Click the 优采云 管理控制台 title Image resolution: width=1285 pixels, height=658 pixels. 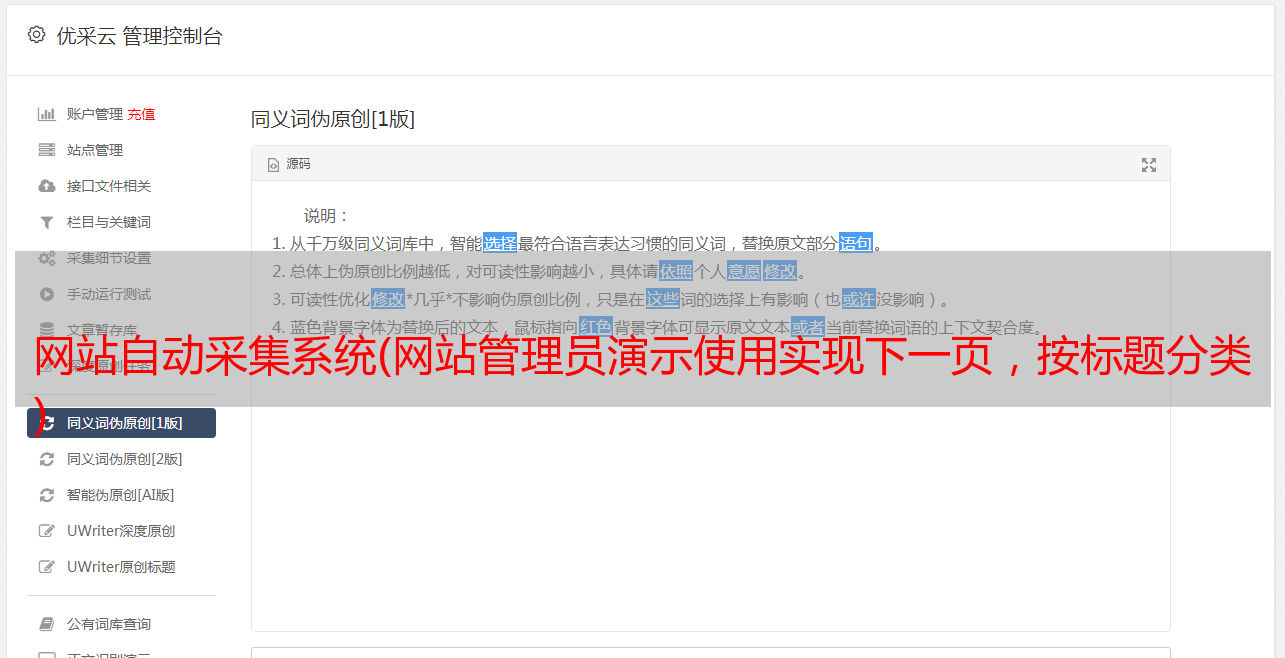pos(139,36)
